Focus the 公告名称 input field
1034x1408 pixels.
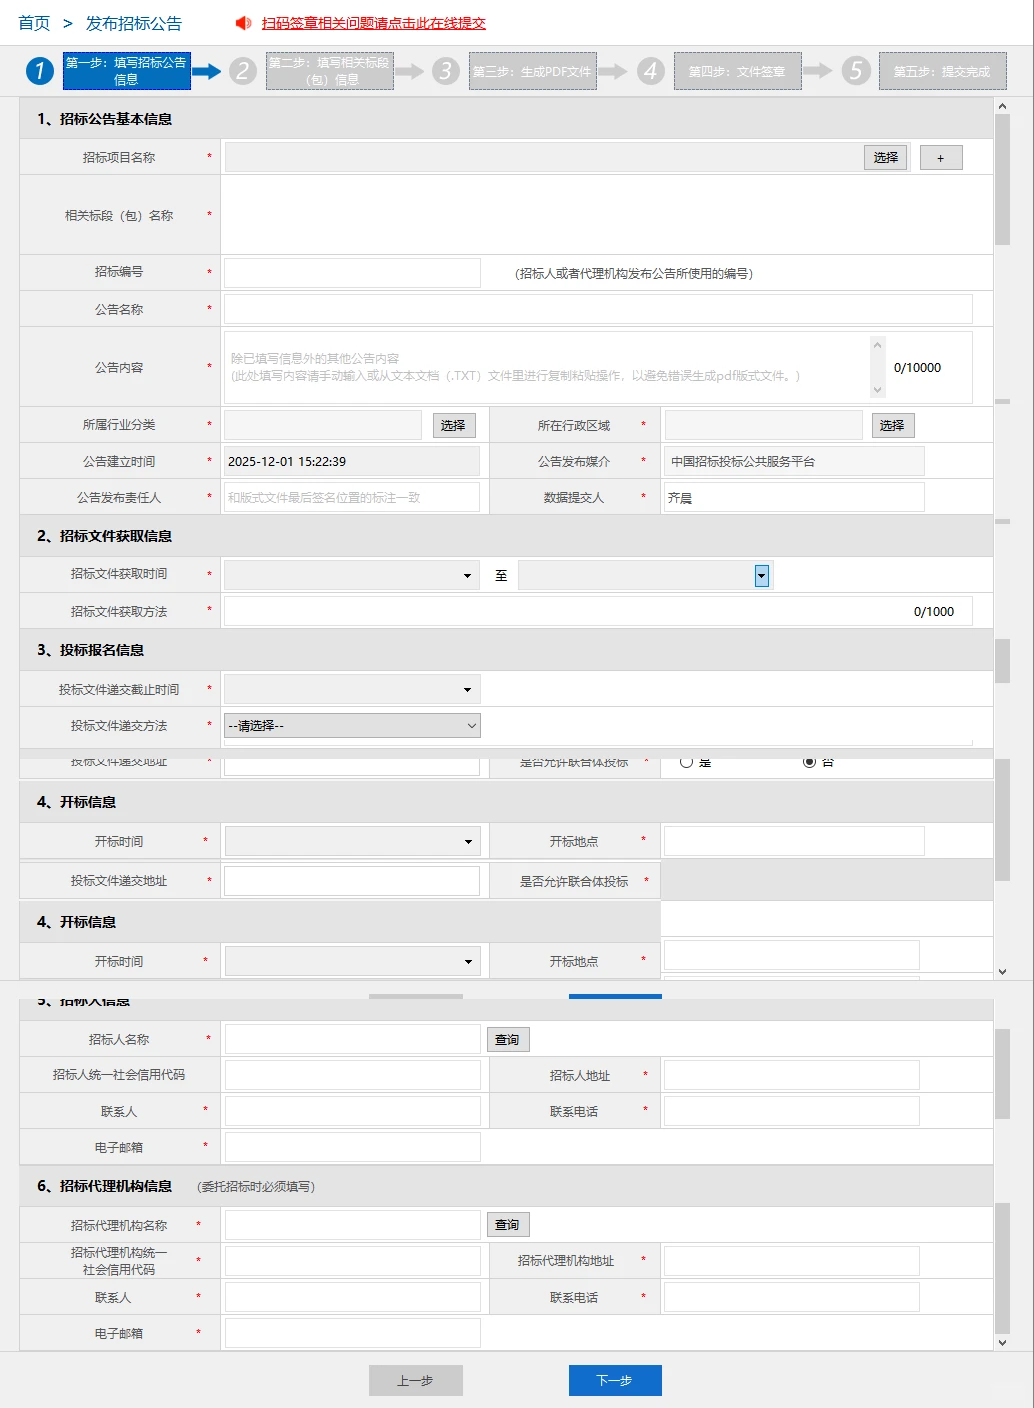point(598,309)
